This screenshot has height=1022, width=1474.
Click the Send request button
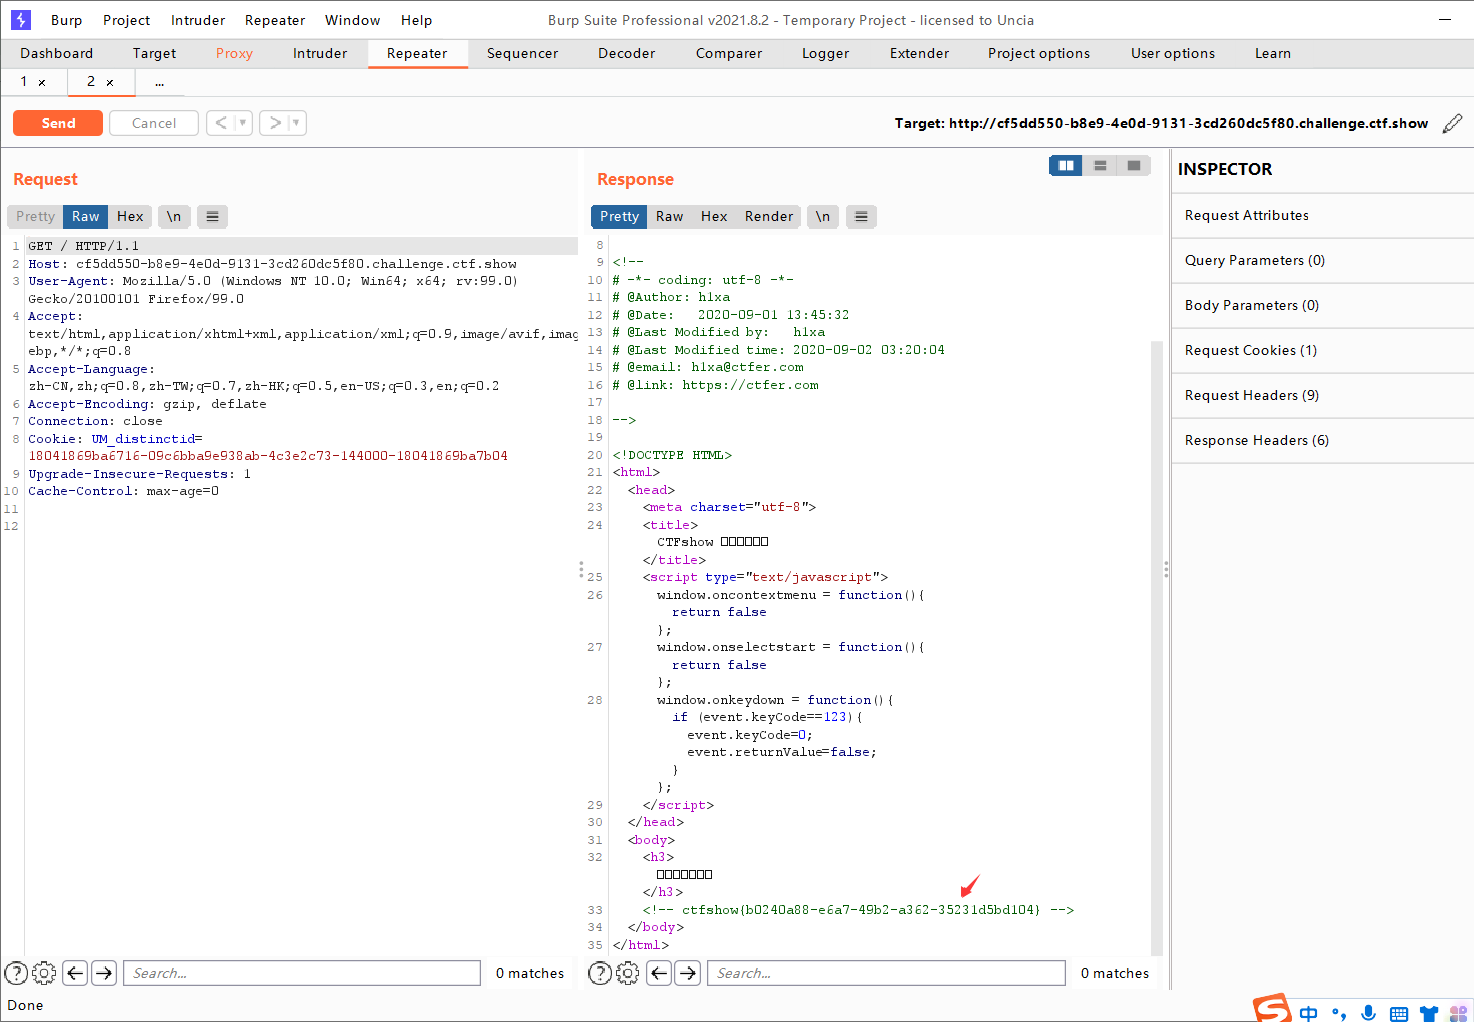click(58, 123)
